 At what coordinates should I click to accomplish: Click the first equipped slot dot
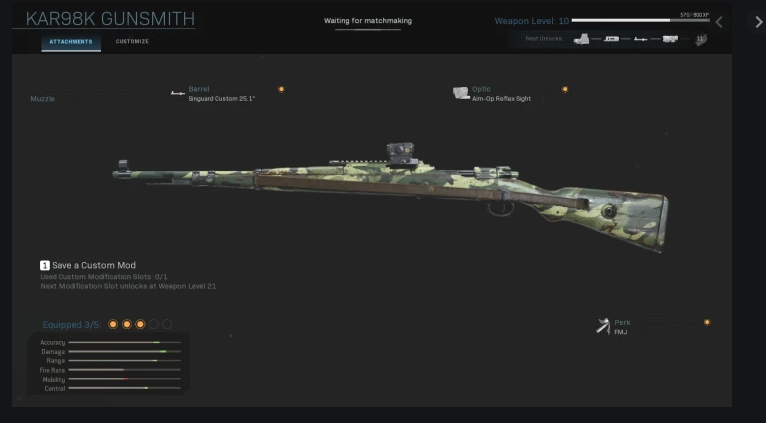[x=113, y=324]
